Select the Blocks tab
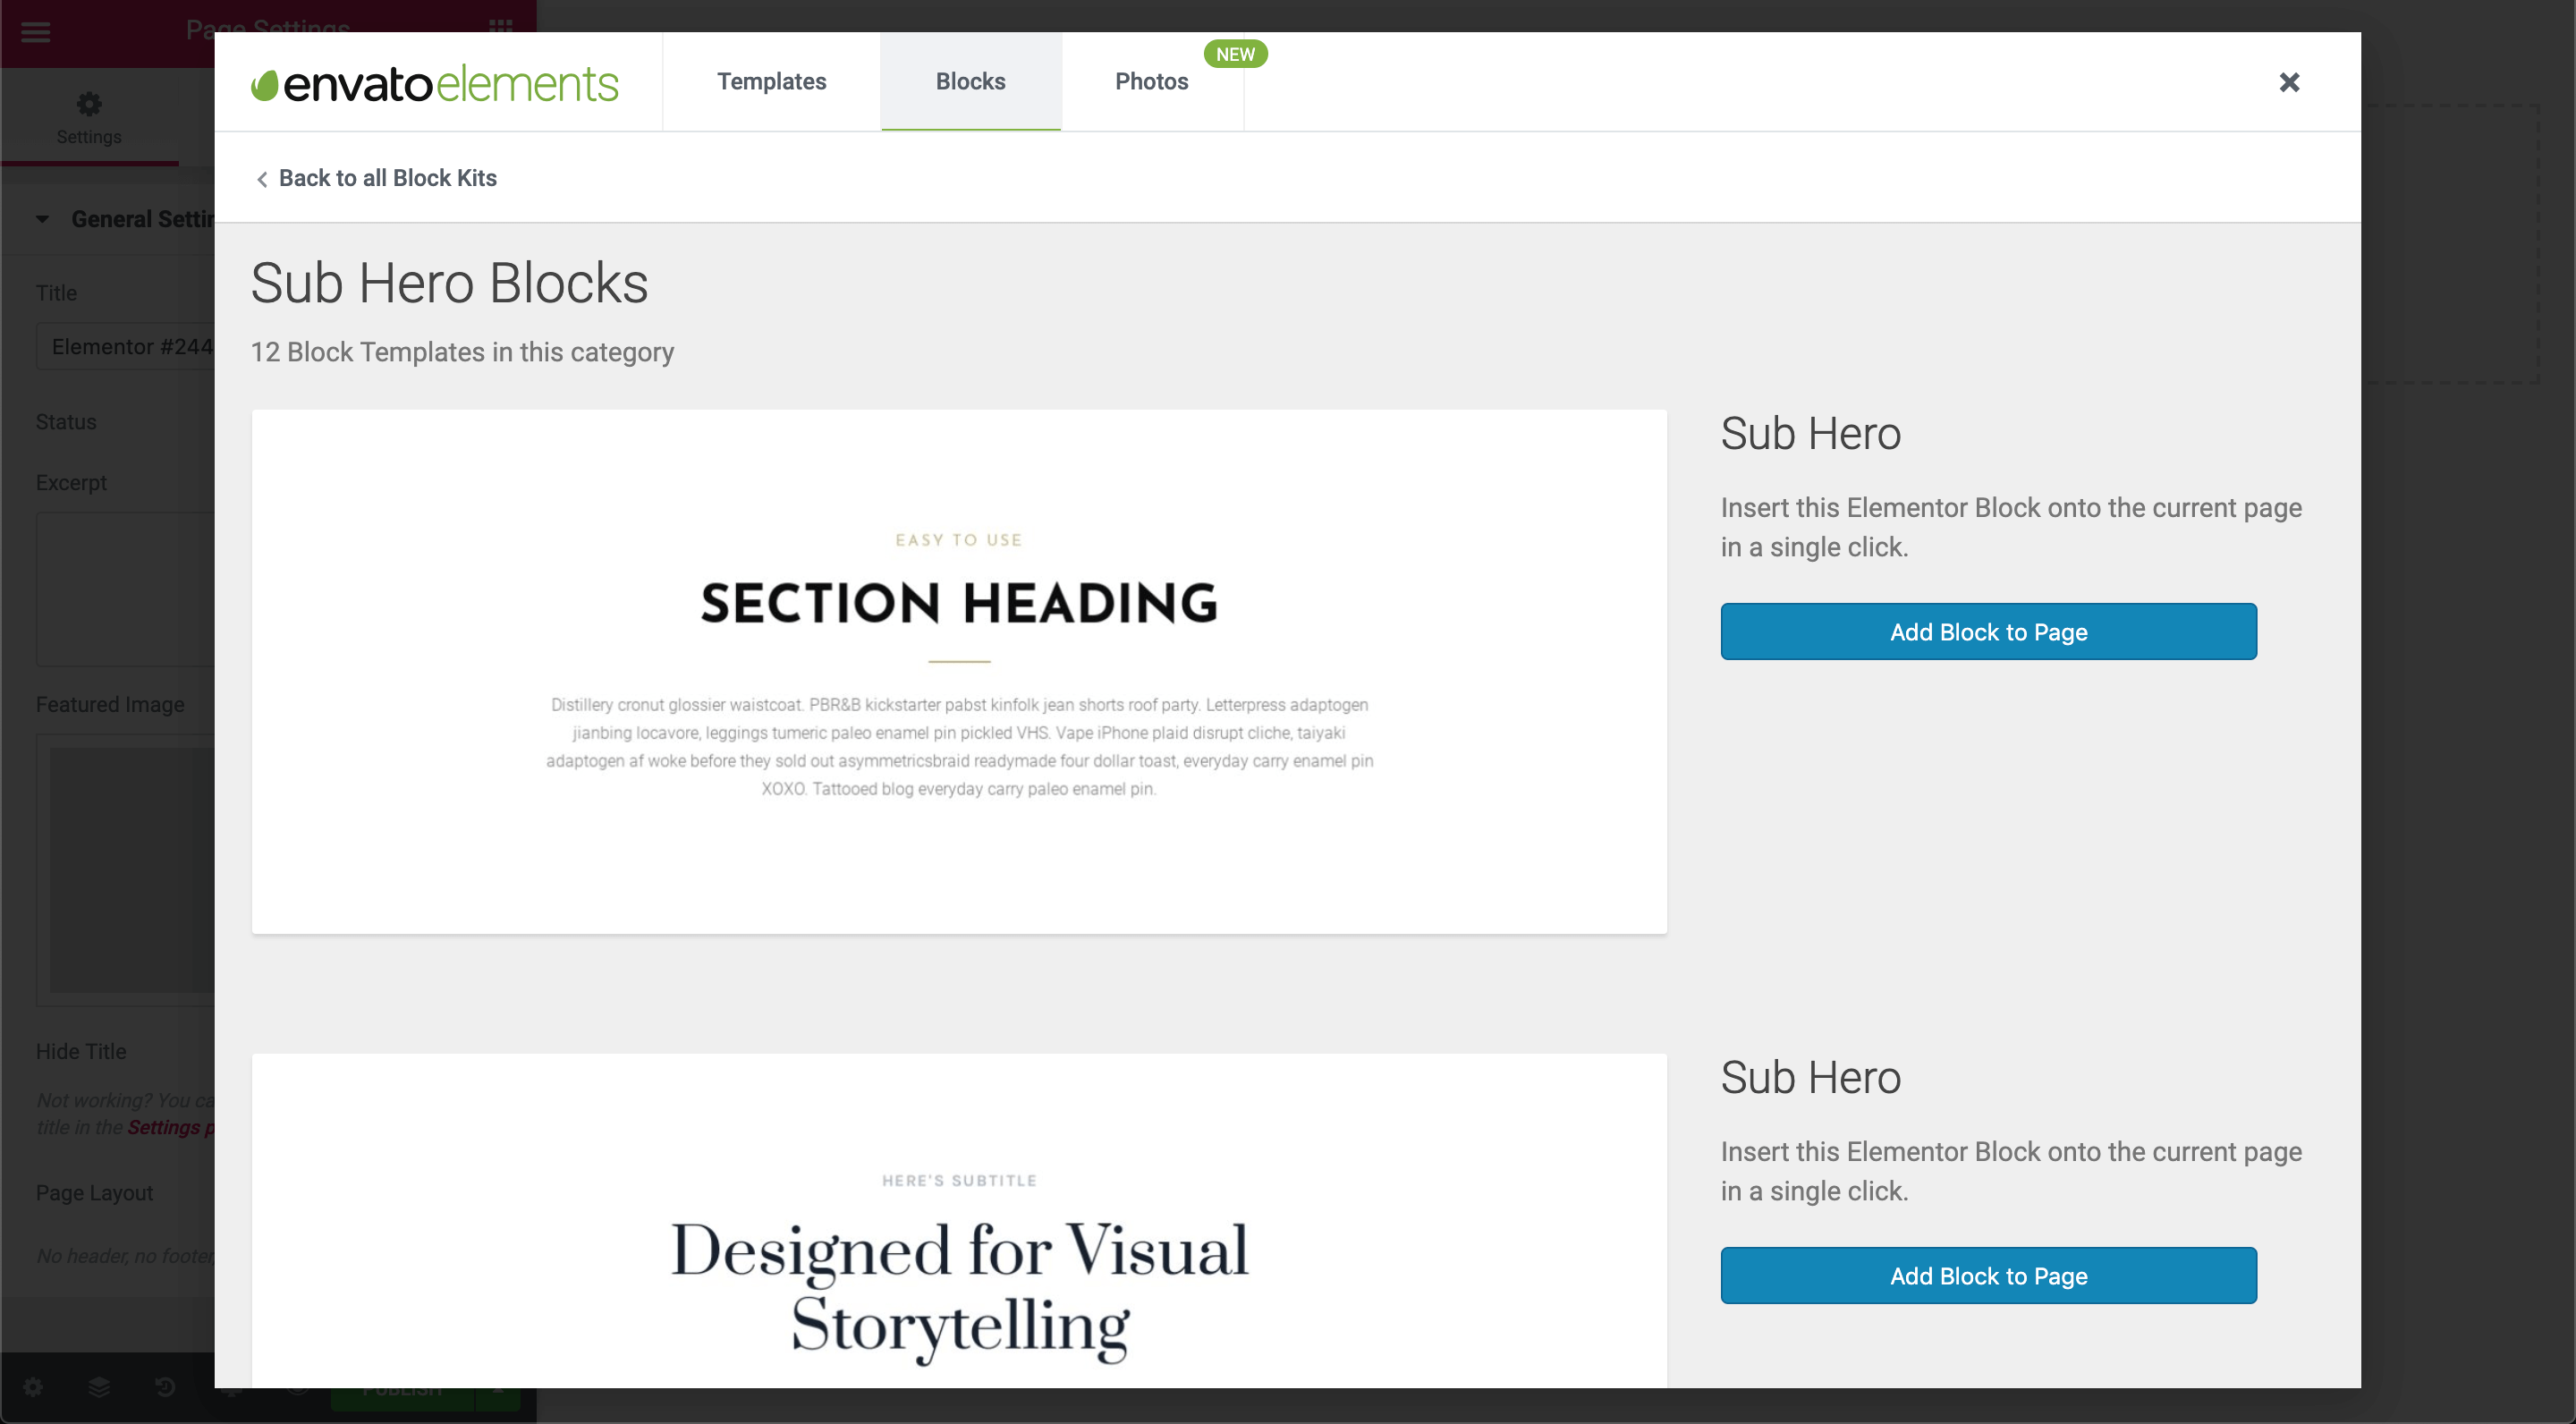This screenshot has height=1424, width=2576. 970,82
